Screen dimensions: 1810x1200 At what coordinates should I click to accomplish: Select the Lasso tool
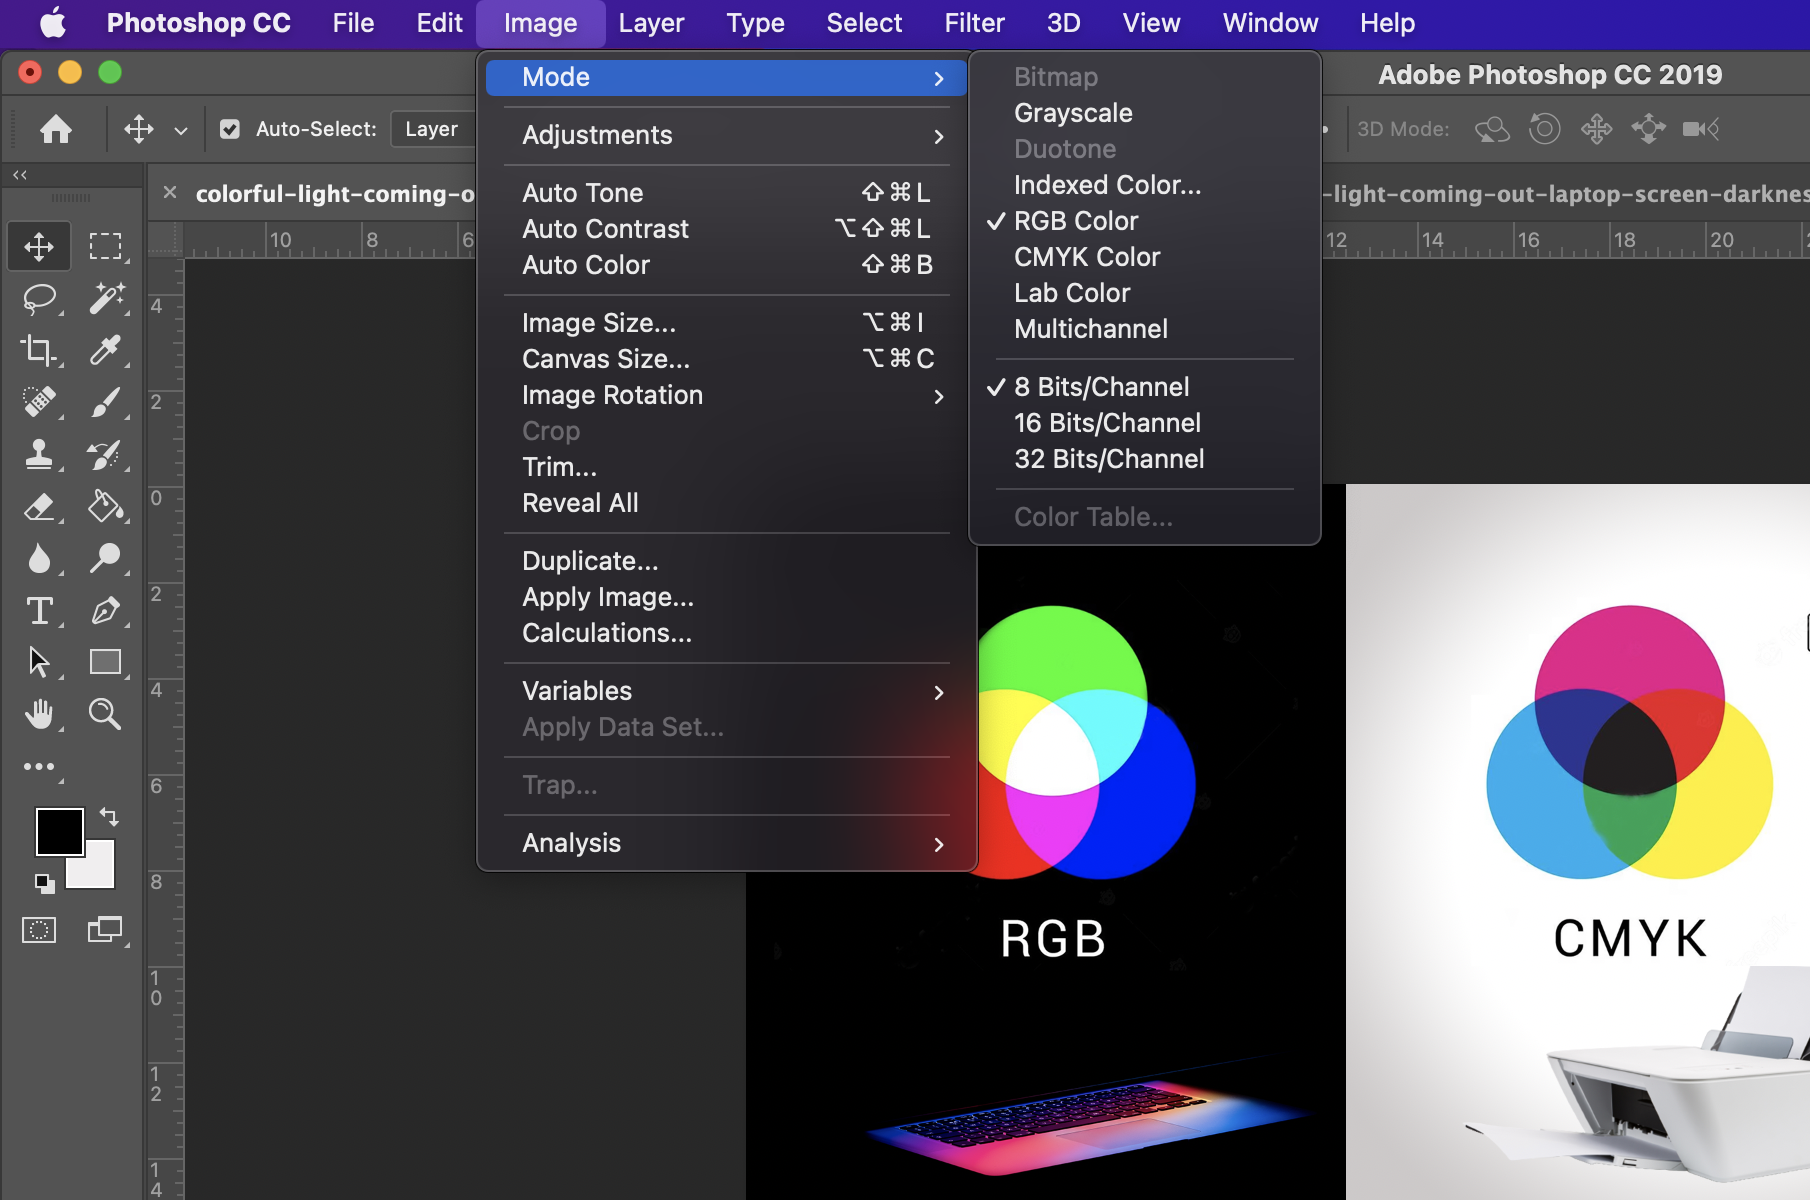[39, 298]
